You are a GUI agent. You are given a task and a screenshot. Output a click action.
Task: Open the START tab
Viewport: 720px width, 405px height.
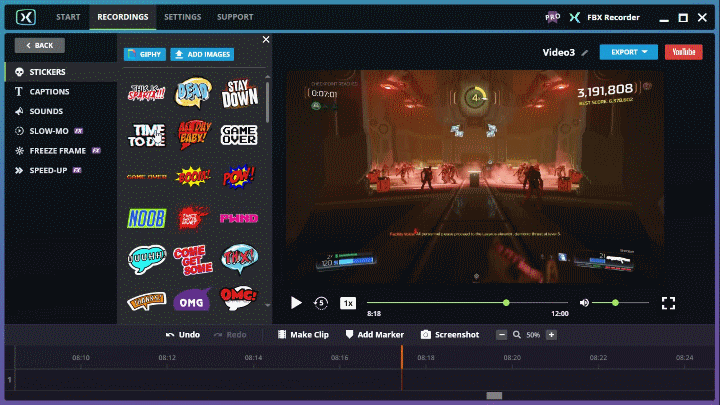click(68, 17)
